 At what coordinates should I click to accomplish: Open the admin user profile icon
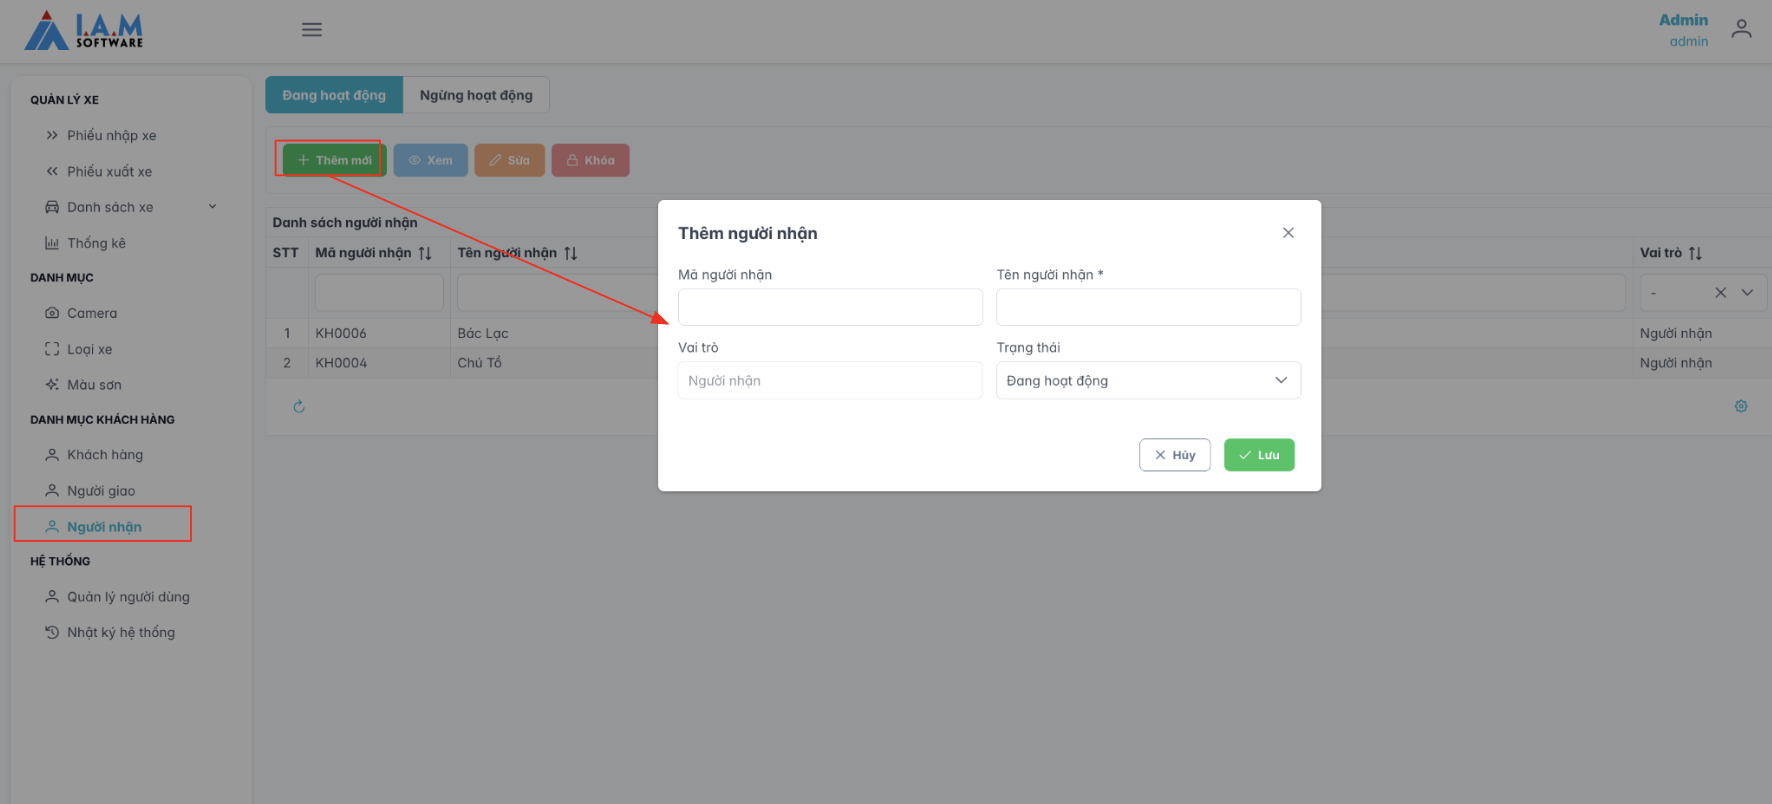(x=1741, y=30)
